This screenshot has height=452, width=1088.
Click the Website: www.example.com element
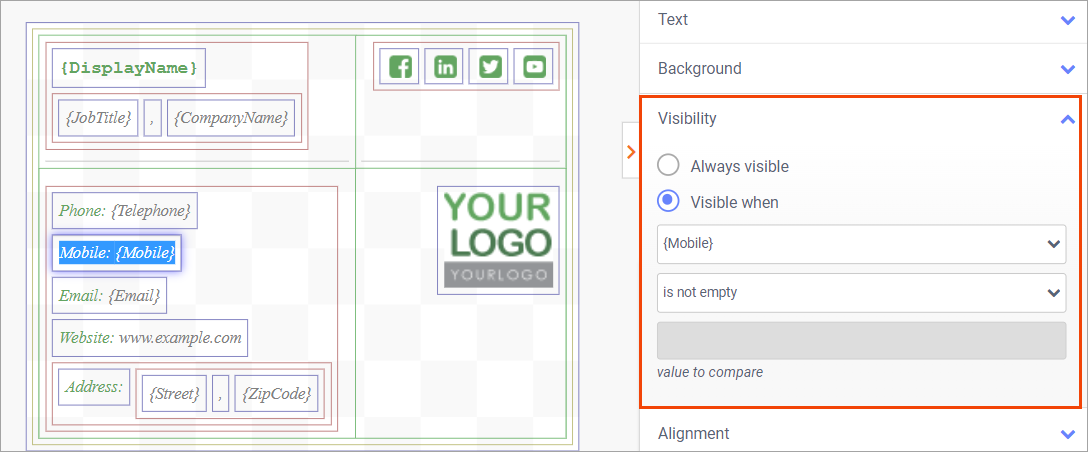coord(150,338)
